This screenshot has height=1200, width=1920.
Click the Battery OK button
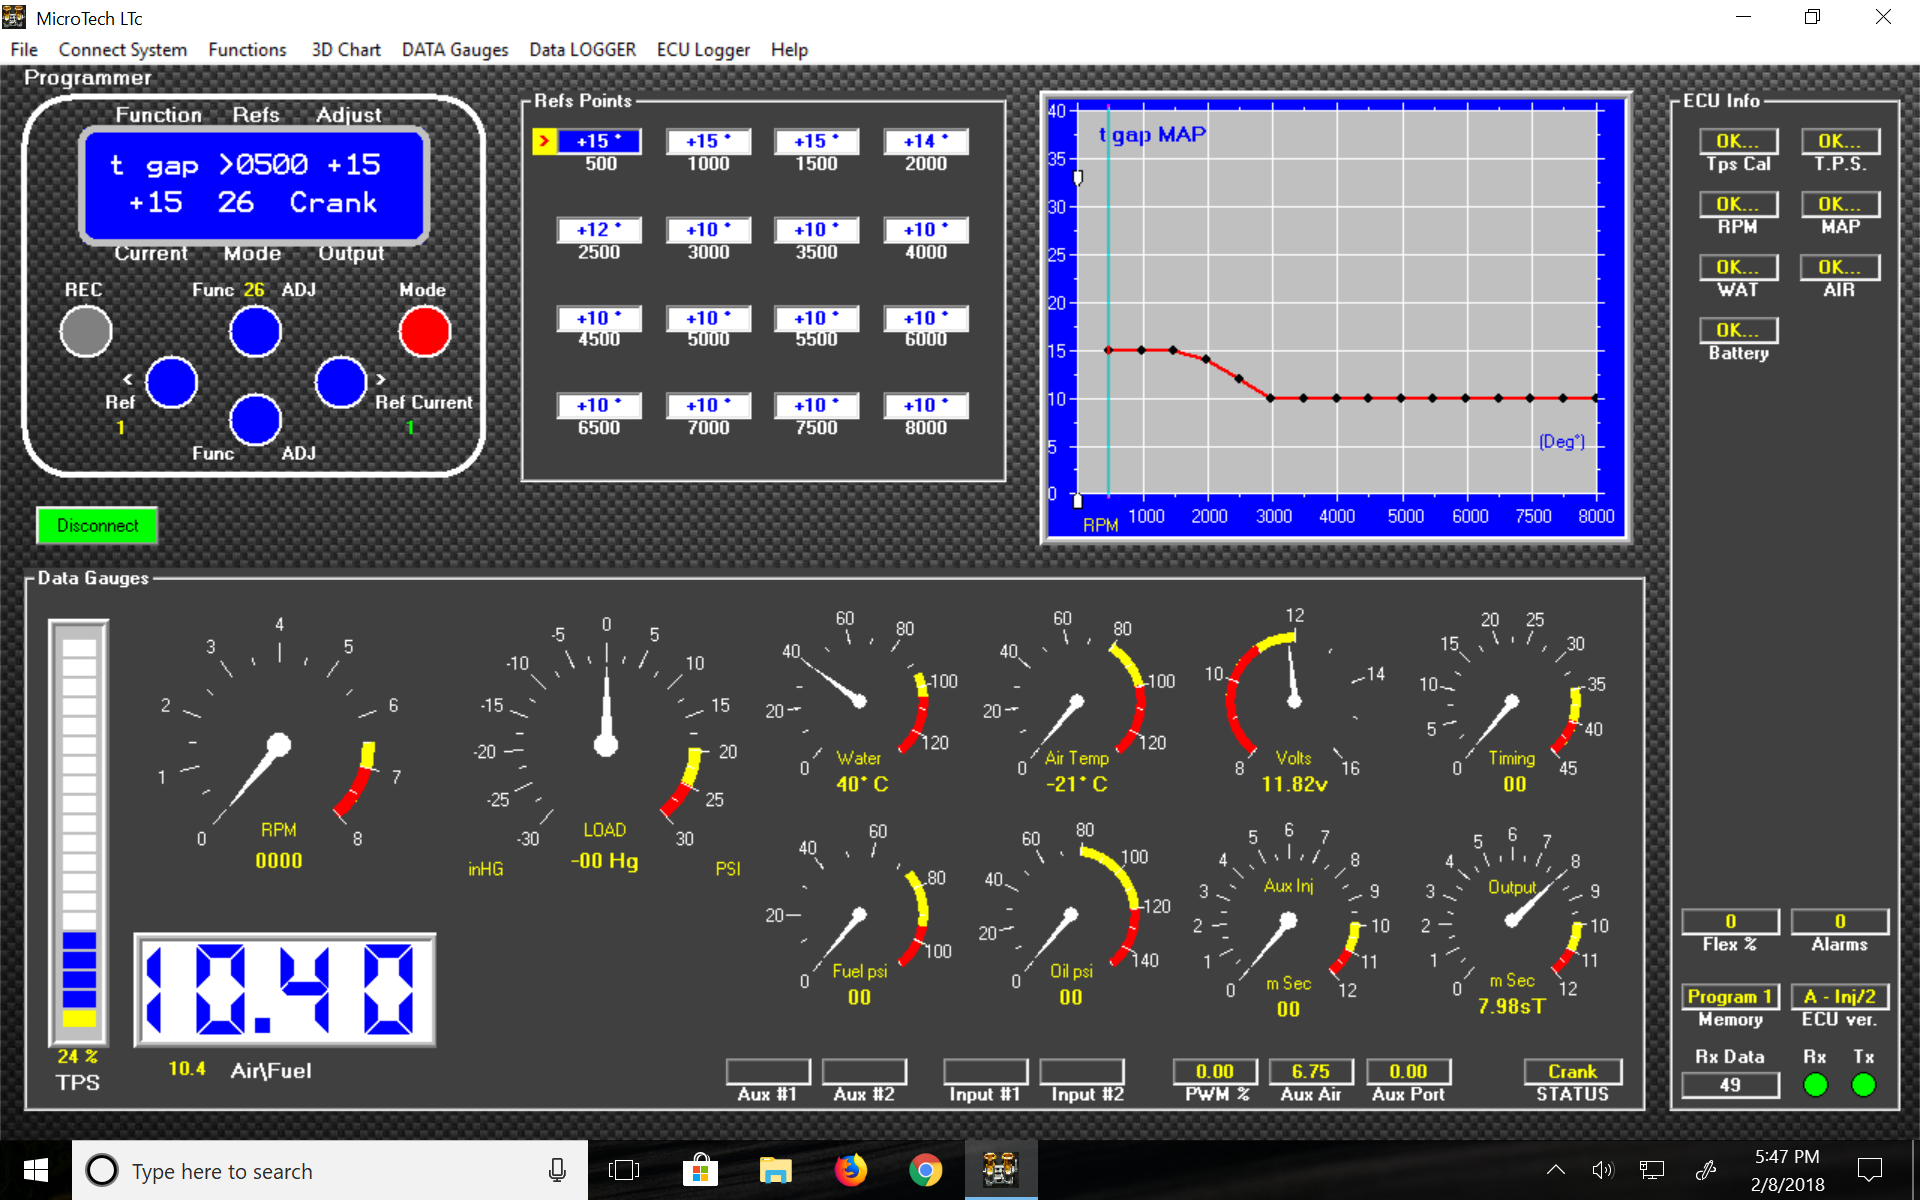(1739, 330)
